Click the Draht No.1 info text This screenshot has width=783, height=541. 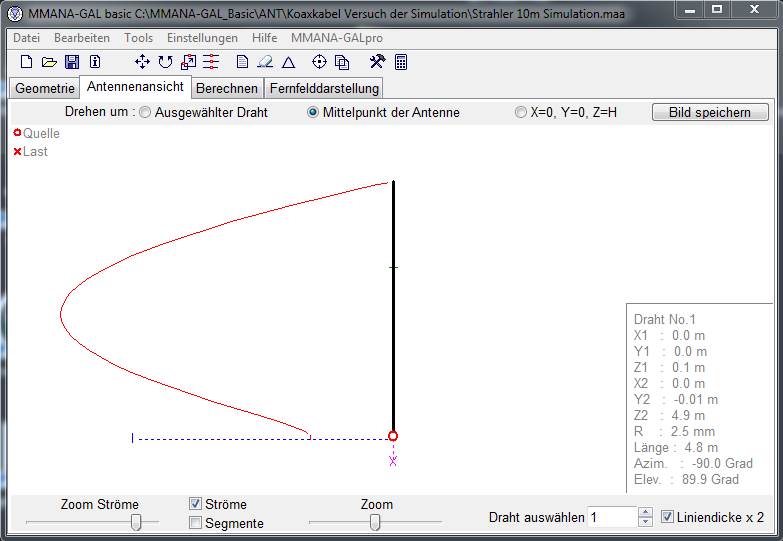coord(665,319)
